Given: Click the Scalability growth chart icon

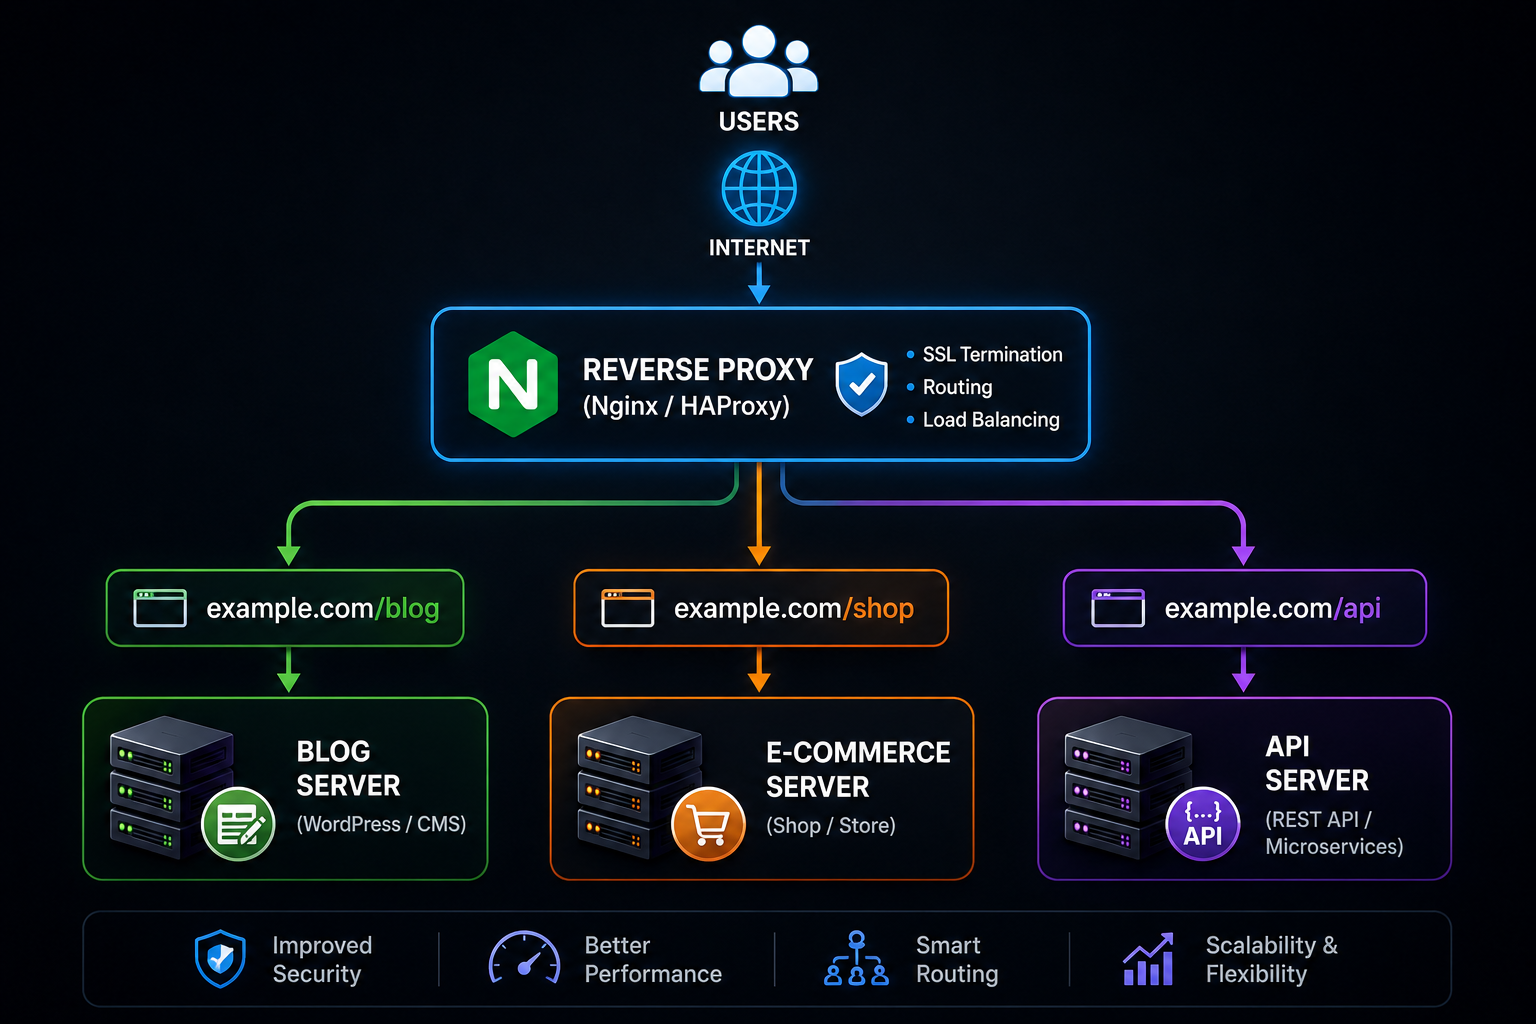Looking at the screenshot, I should [1148, 959].
